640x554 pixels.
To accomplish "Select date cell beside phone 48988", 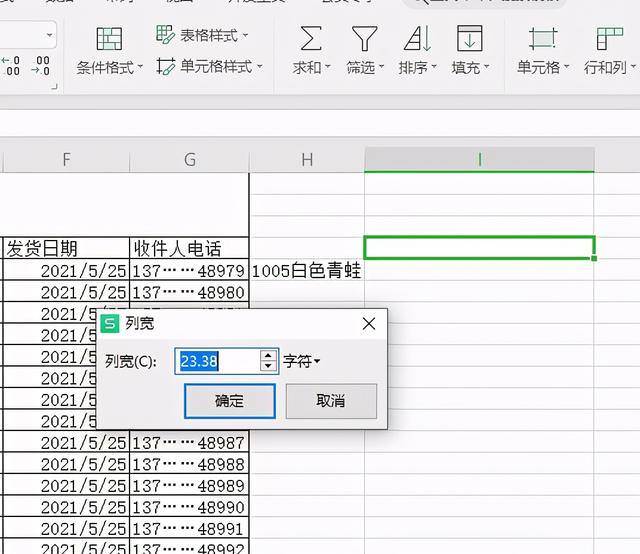I will point(66,464).
